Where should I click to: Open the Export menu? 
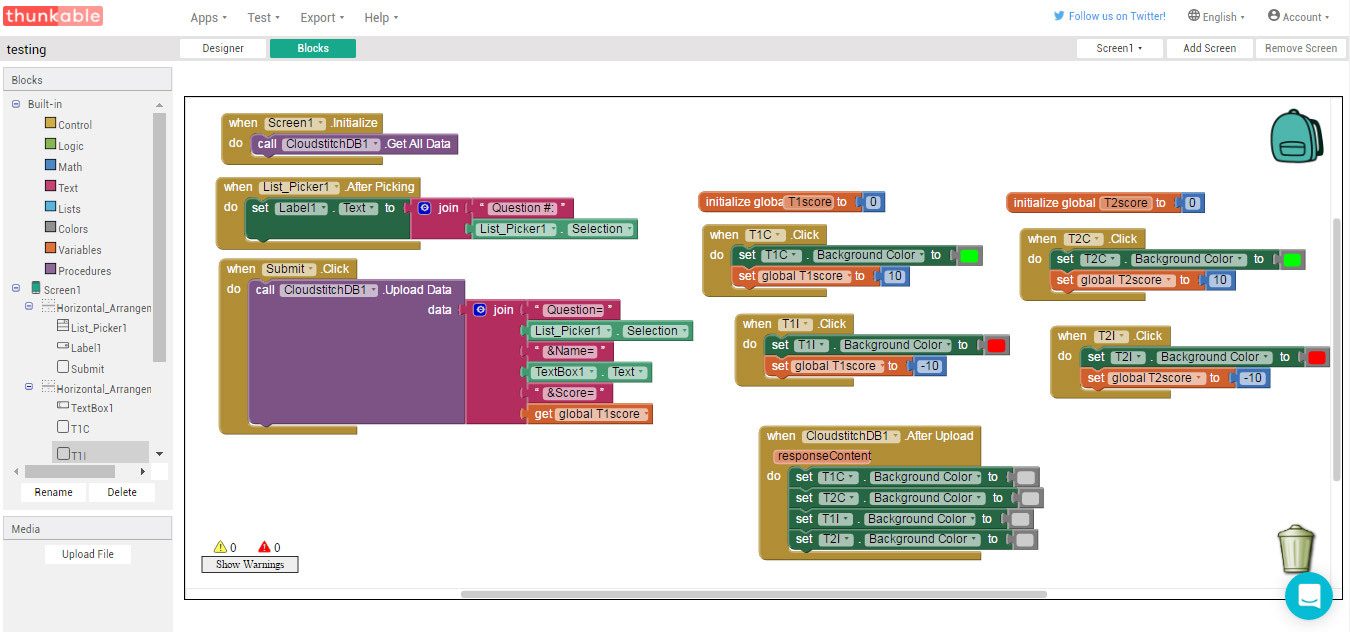pos(322,17)
